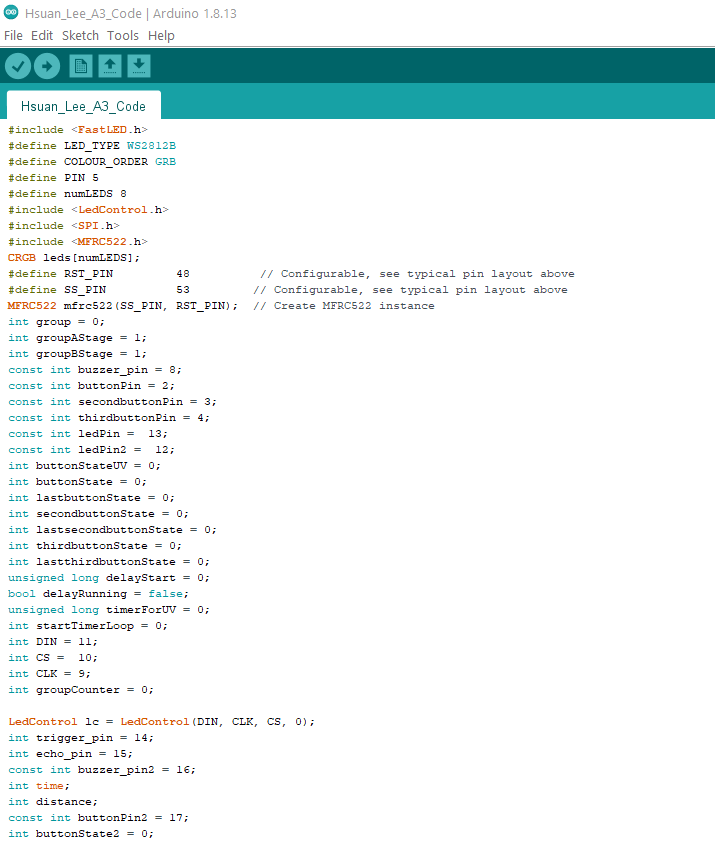Click 'const int ledPin = 13;' line

88,434
